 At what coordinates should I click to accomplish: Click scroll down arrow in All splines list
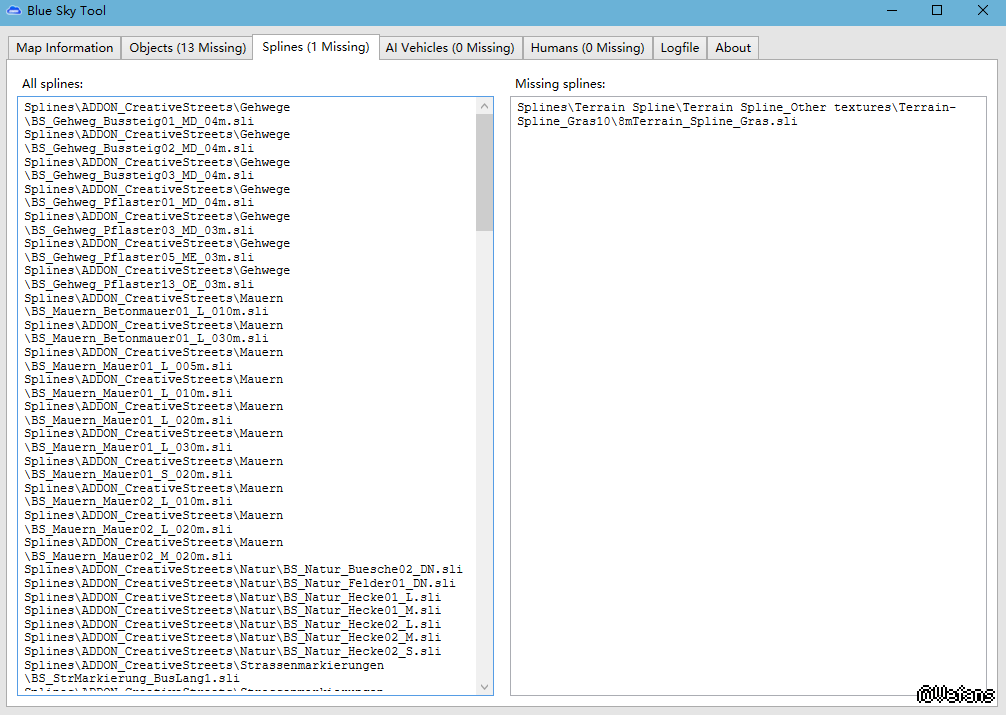click(x=485, y=687)
